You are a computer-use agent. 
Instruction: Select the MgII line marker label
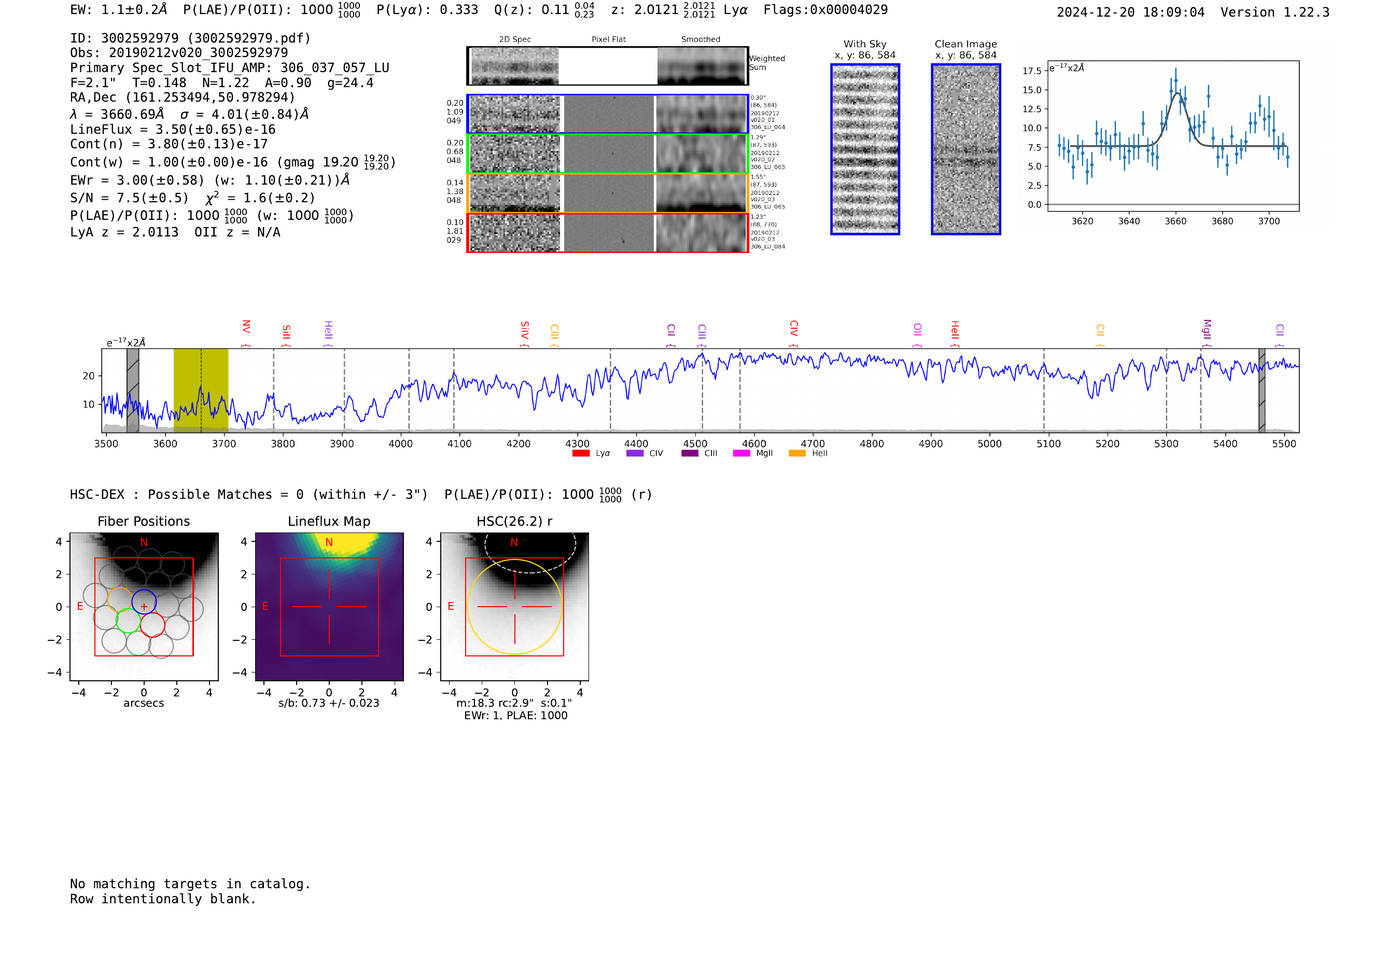click(x=1206, y=329)
